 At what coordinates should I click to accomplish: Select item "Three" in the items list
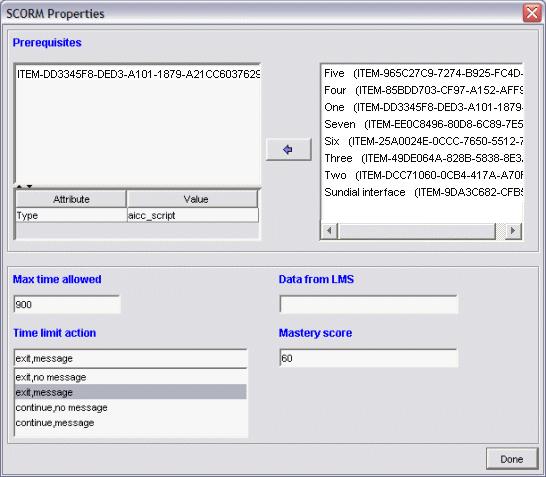click(422, 158)
